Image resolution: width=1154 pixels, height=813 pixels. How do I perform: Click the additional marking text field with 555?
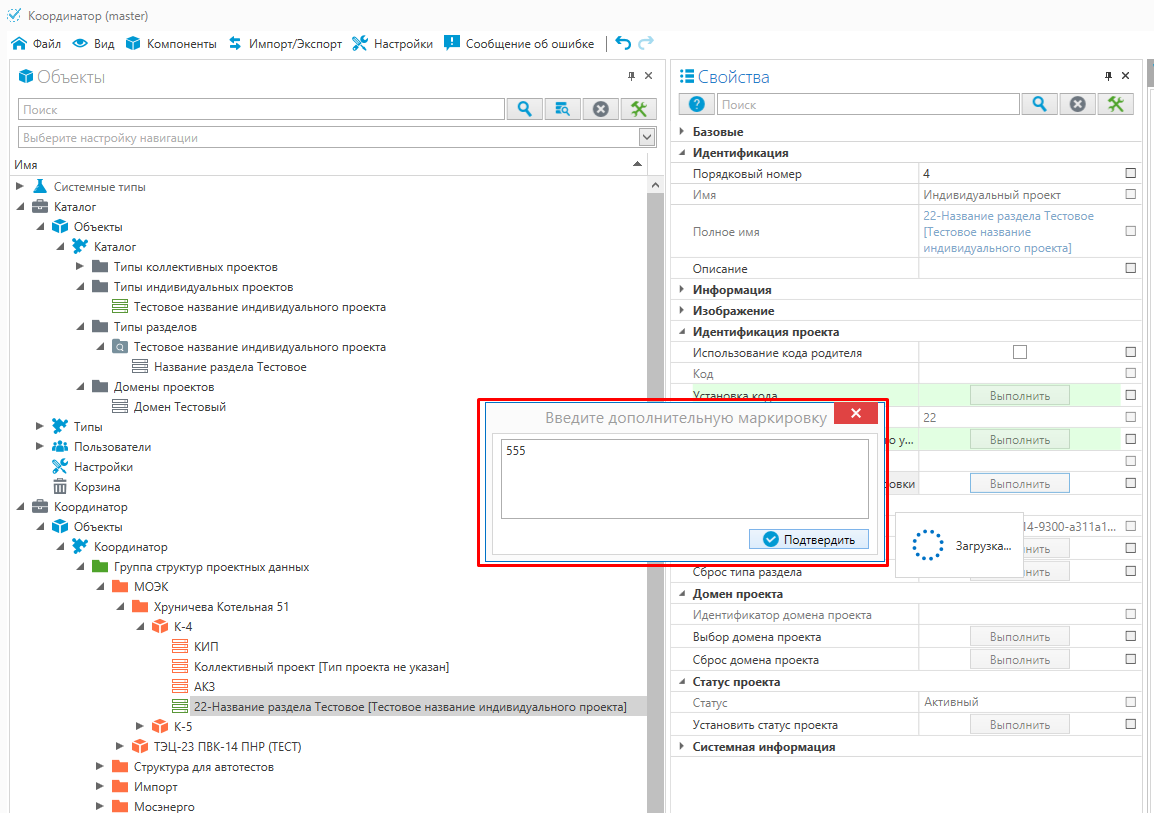click(684, 479)
